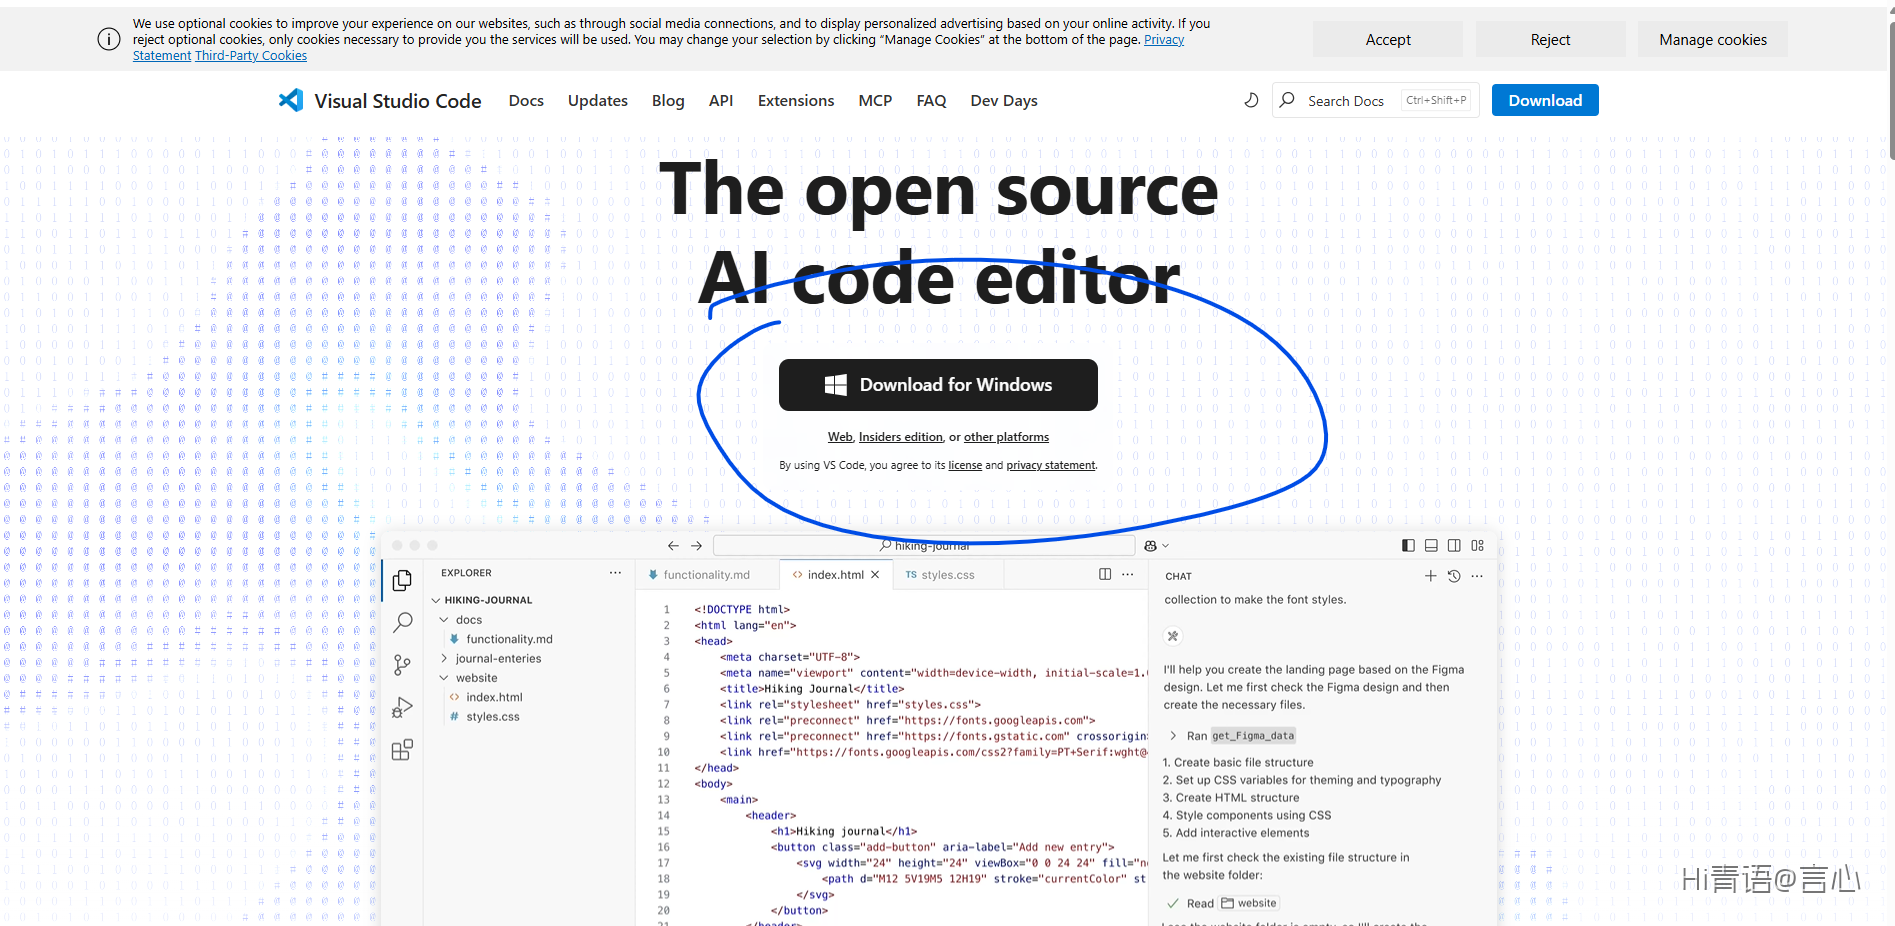
Task: Open the Extensions menu in top navigation
Action: point(795,100)
